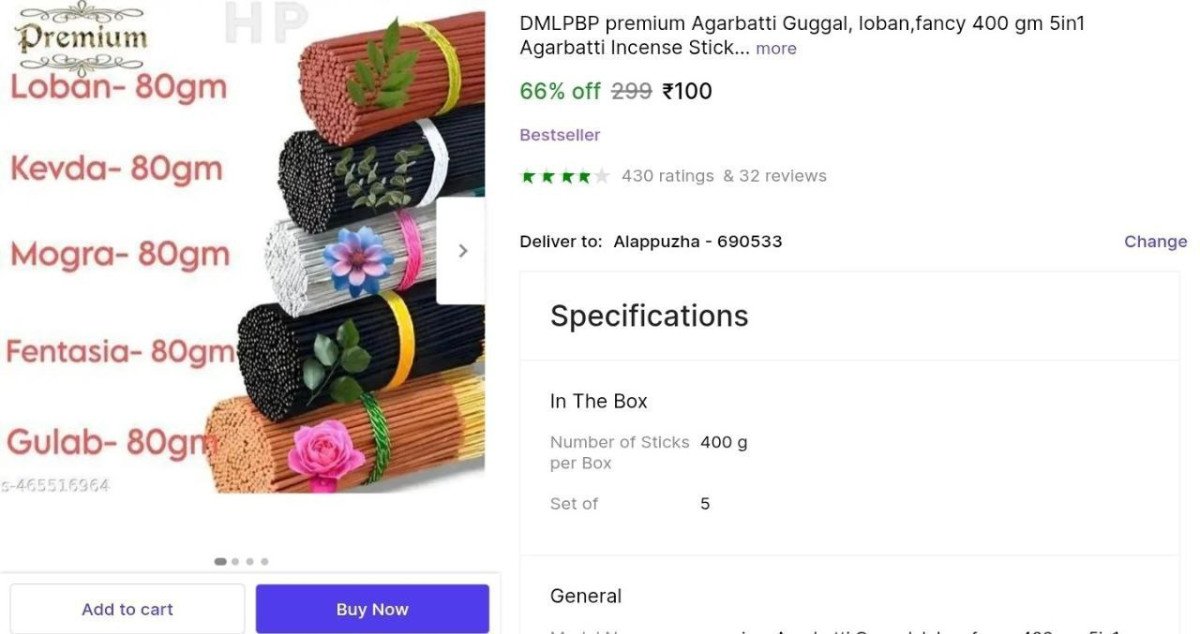This screenshot has height=634, width=1200.
Task: Go to the third carousel dot
Action: pyautogui.click(x=250, y=562)
